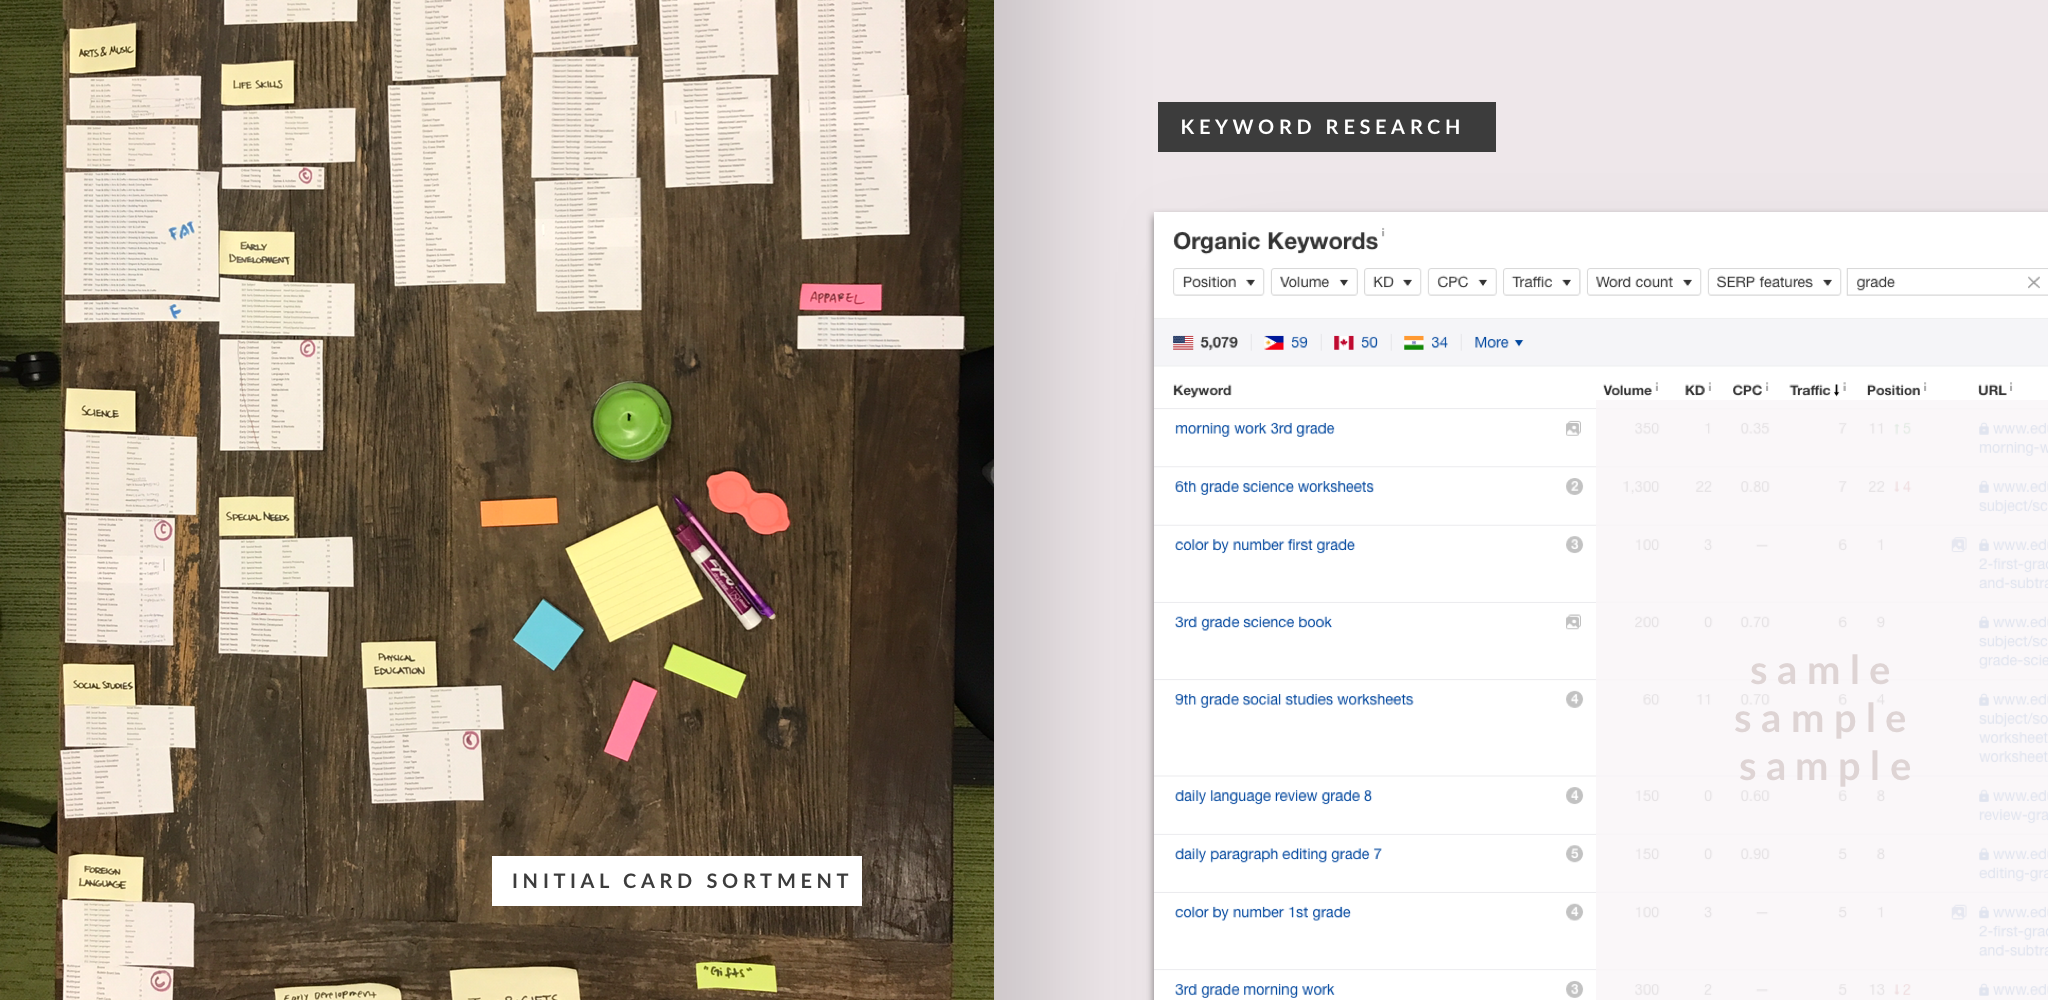This screenshot has width=2048, height=1000.
Task: Select the Philippines flag 59 filter
Action: [x=1286, y=343]
